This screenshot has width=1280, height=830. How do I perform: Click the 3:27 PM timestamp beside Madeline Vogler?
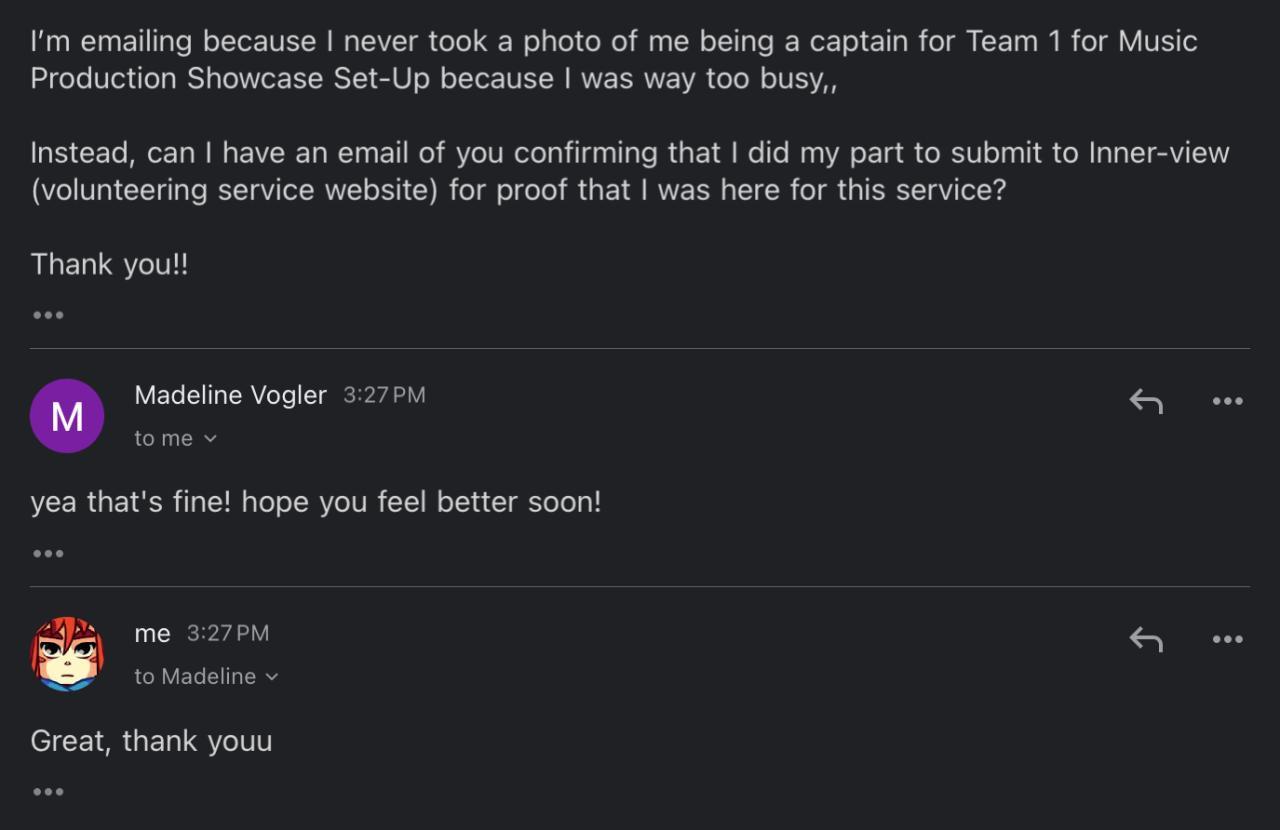click(x=384, y=395)
